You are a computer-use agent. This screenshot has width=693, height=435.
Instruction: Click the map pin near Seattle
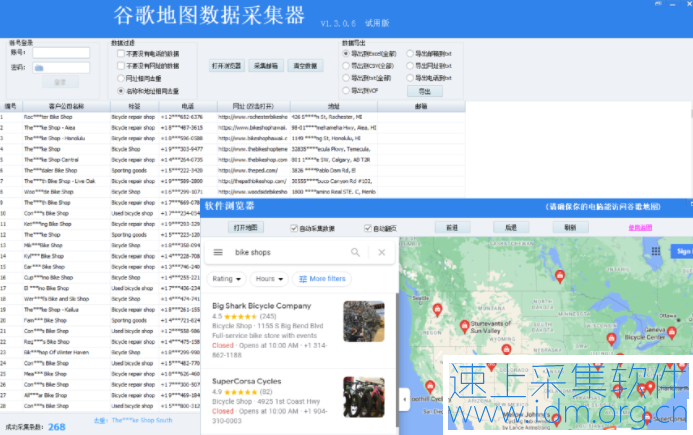(437, 310)
